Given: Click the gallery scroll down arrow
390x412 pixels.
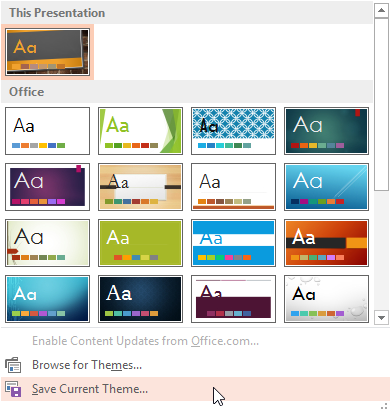Looking at the screenshot, I should tap(381, 317).
